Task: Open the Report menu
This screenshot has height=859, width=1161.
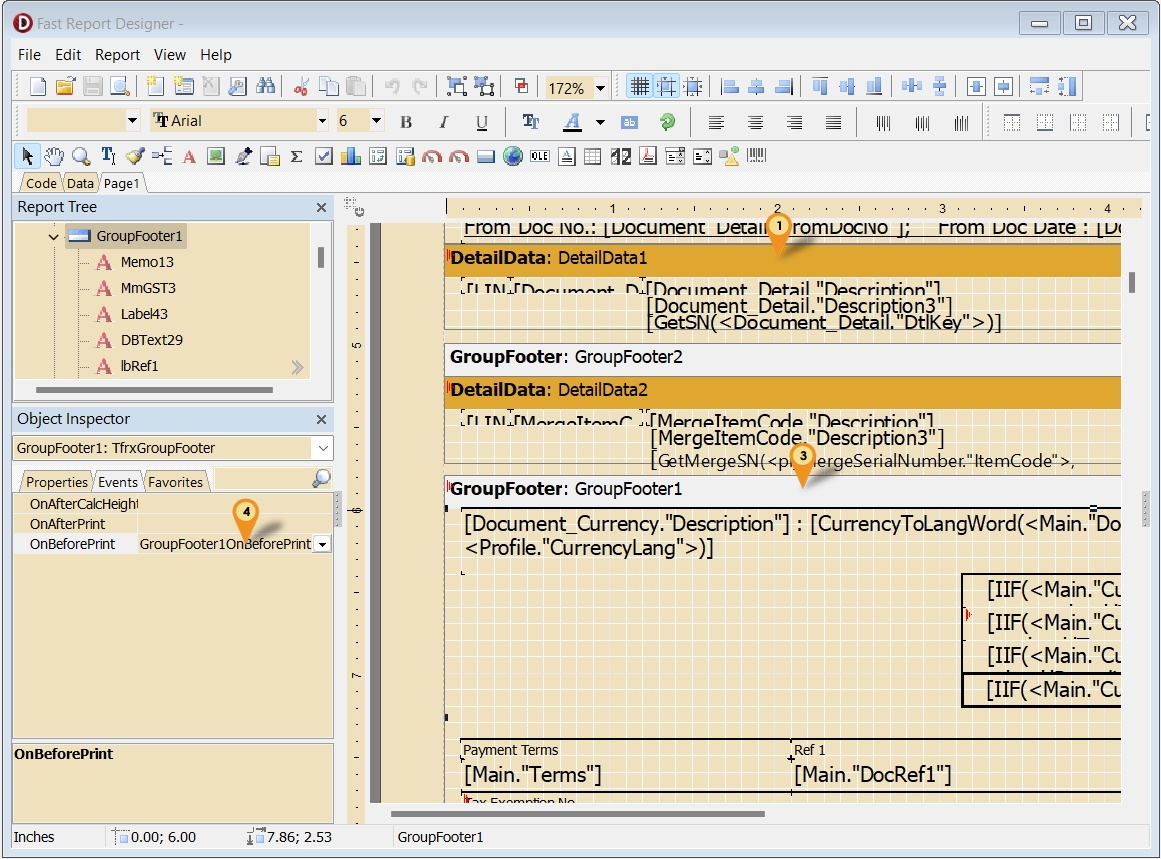Action: 117,55
